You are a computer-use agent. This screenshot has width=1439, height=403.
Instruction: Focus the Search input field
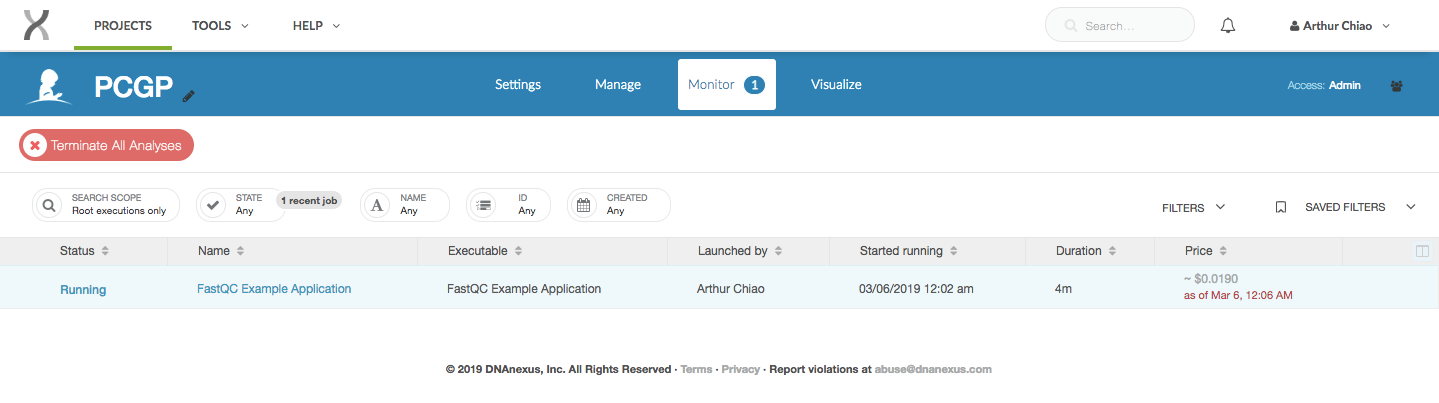coord(1120,25)
